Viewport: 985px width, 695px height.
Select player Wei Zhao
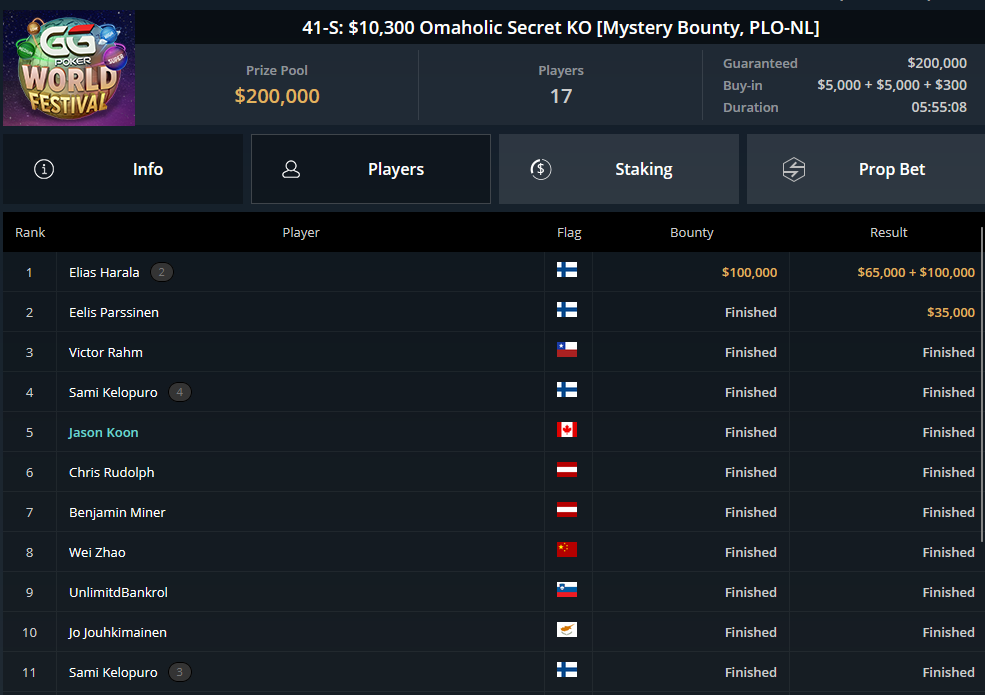(x=97, y=552)
